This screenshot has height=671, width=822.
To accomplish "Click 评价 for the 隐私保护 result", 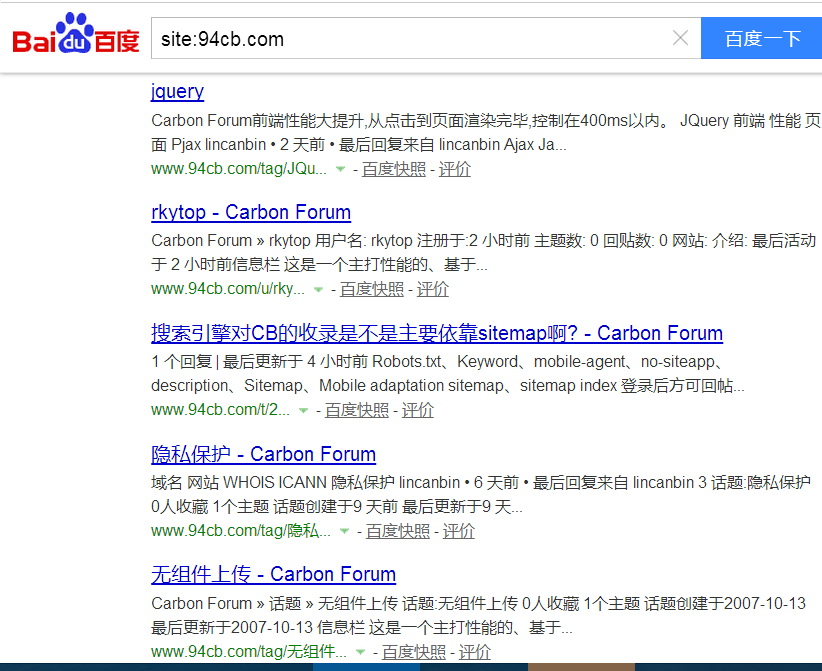I will click(459, 531).
